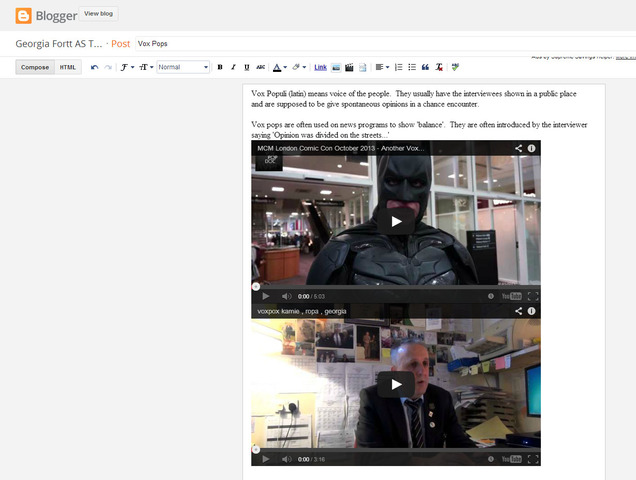Mute the Batman video volume

coord(286,297)
